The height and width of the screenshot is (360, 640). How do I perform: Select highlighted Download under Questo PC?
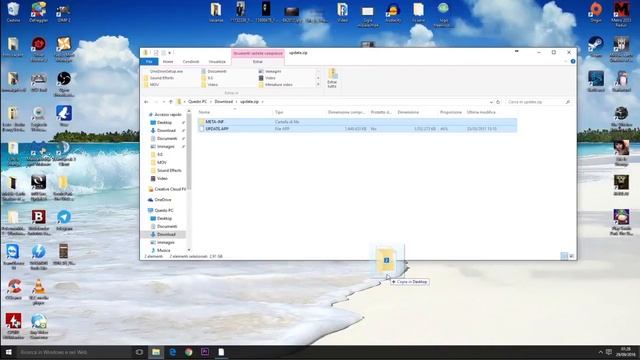pos(166,234)
